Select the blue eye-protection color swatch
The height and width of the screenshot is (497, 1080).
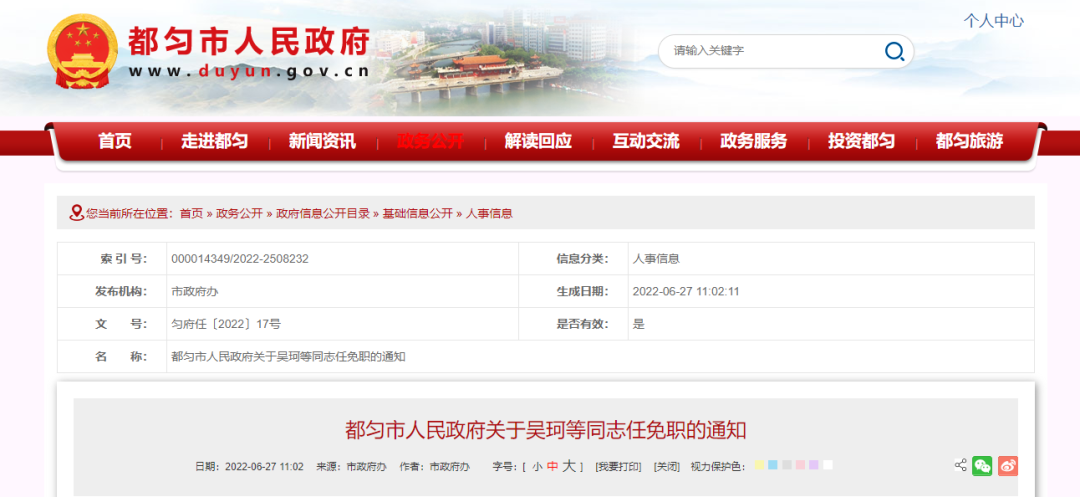click(x=773, y=465)
